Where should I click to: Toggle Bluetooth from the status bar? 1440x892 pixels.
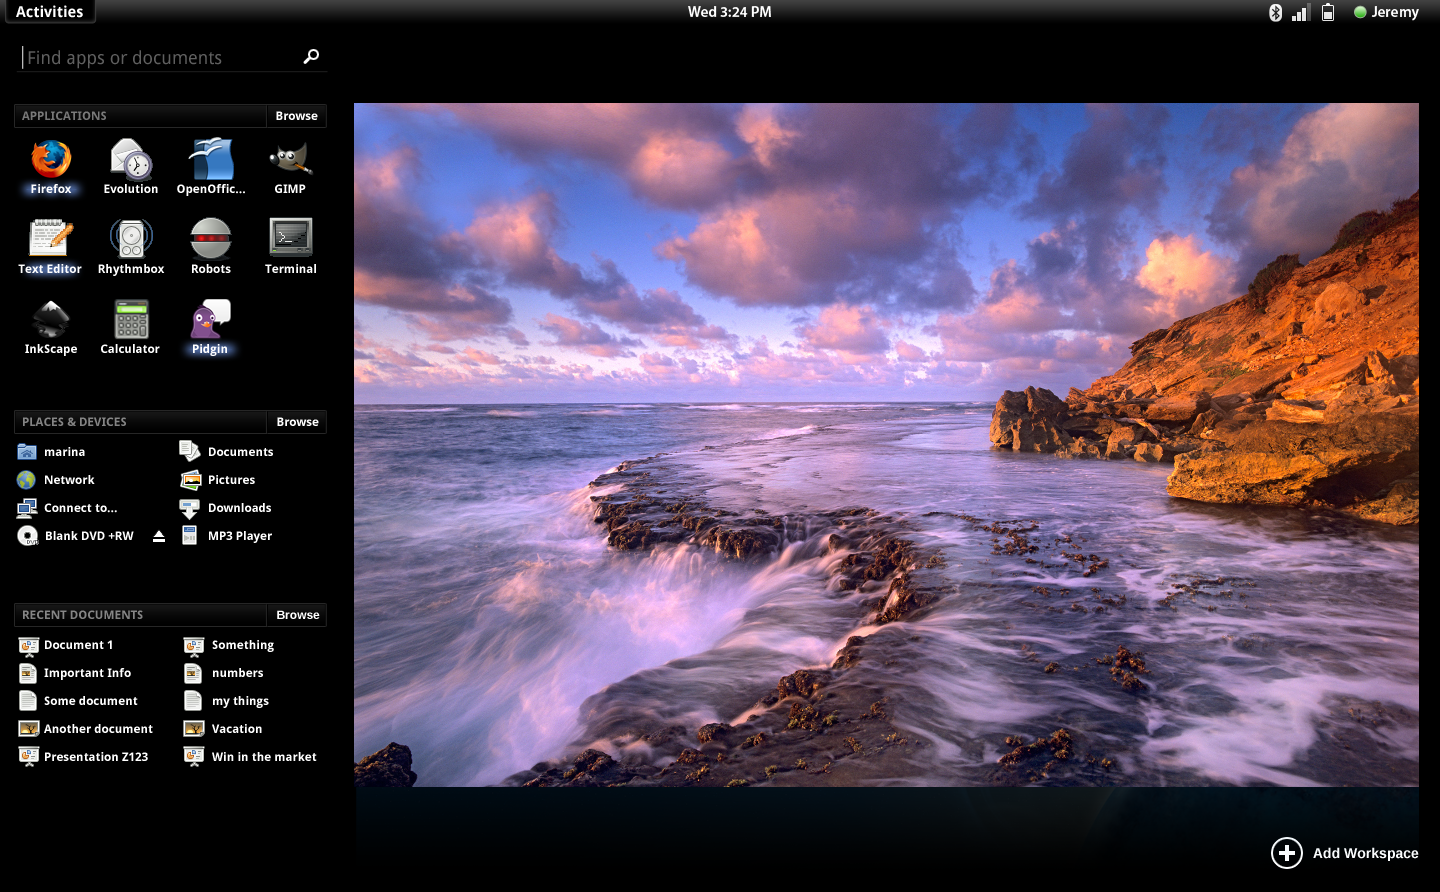coord(1275,12)
